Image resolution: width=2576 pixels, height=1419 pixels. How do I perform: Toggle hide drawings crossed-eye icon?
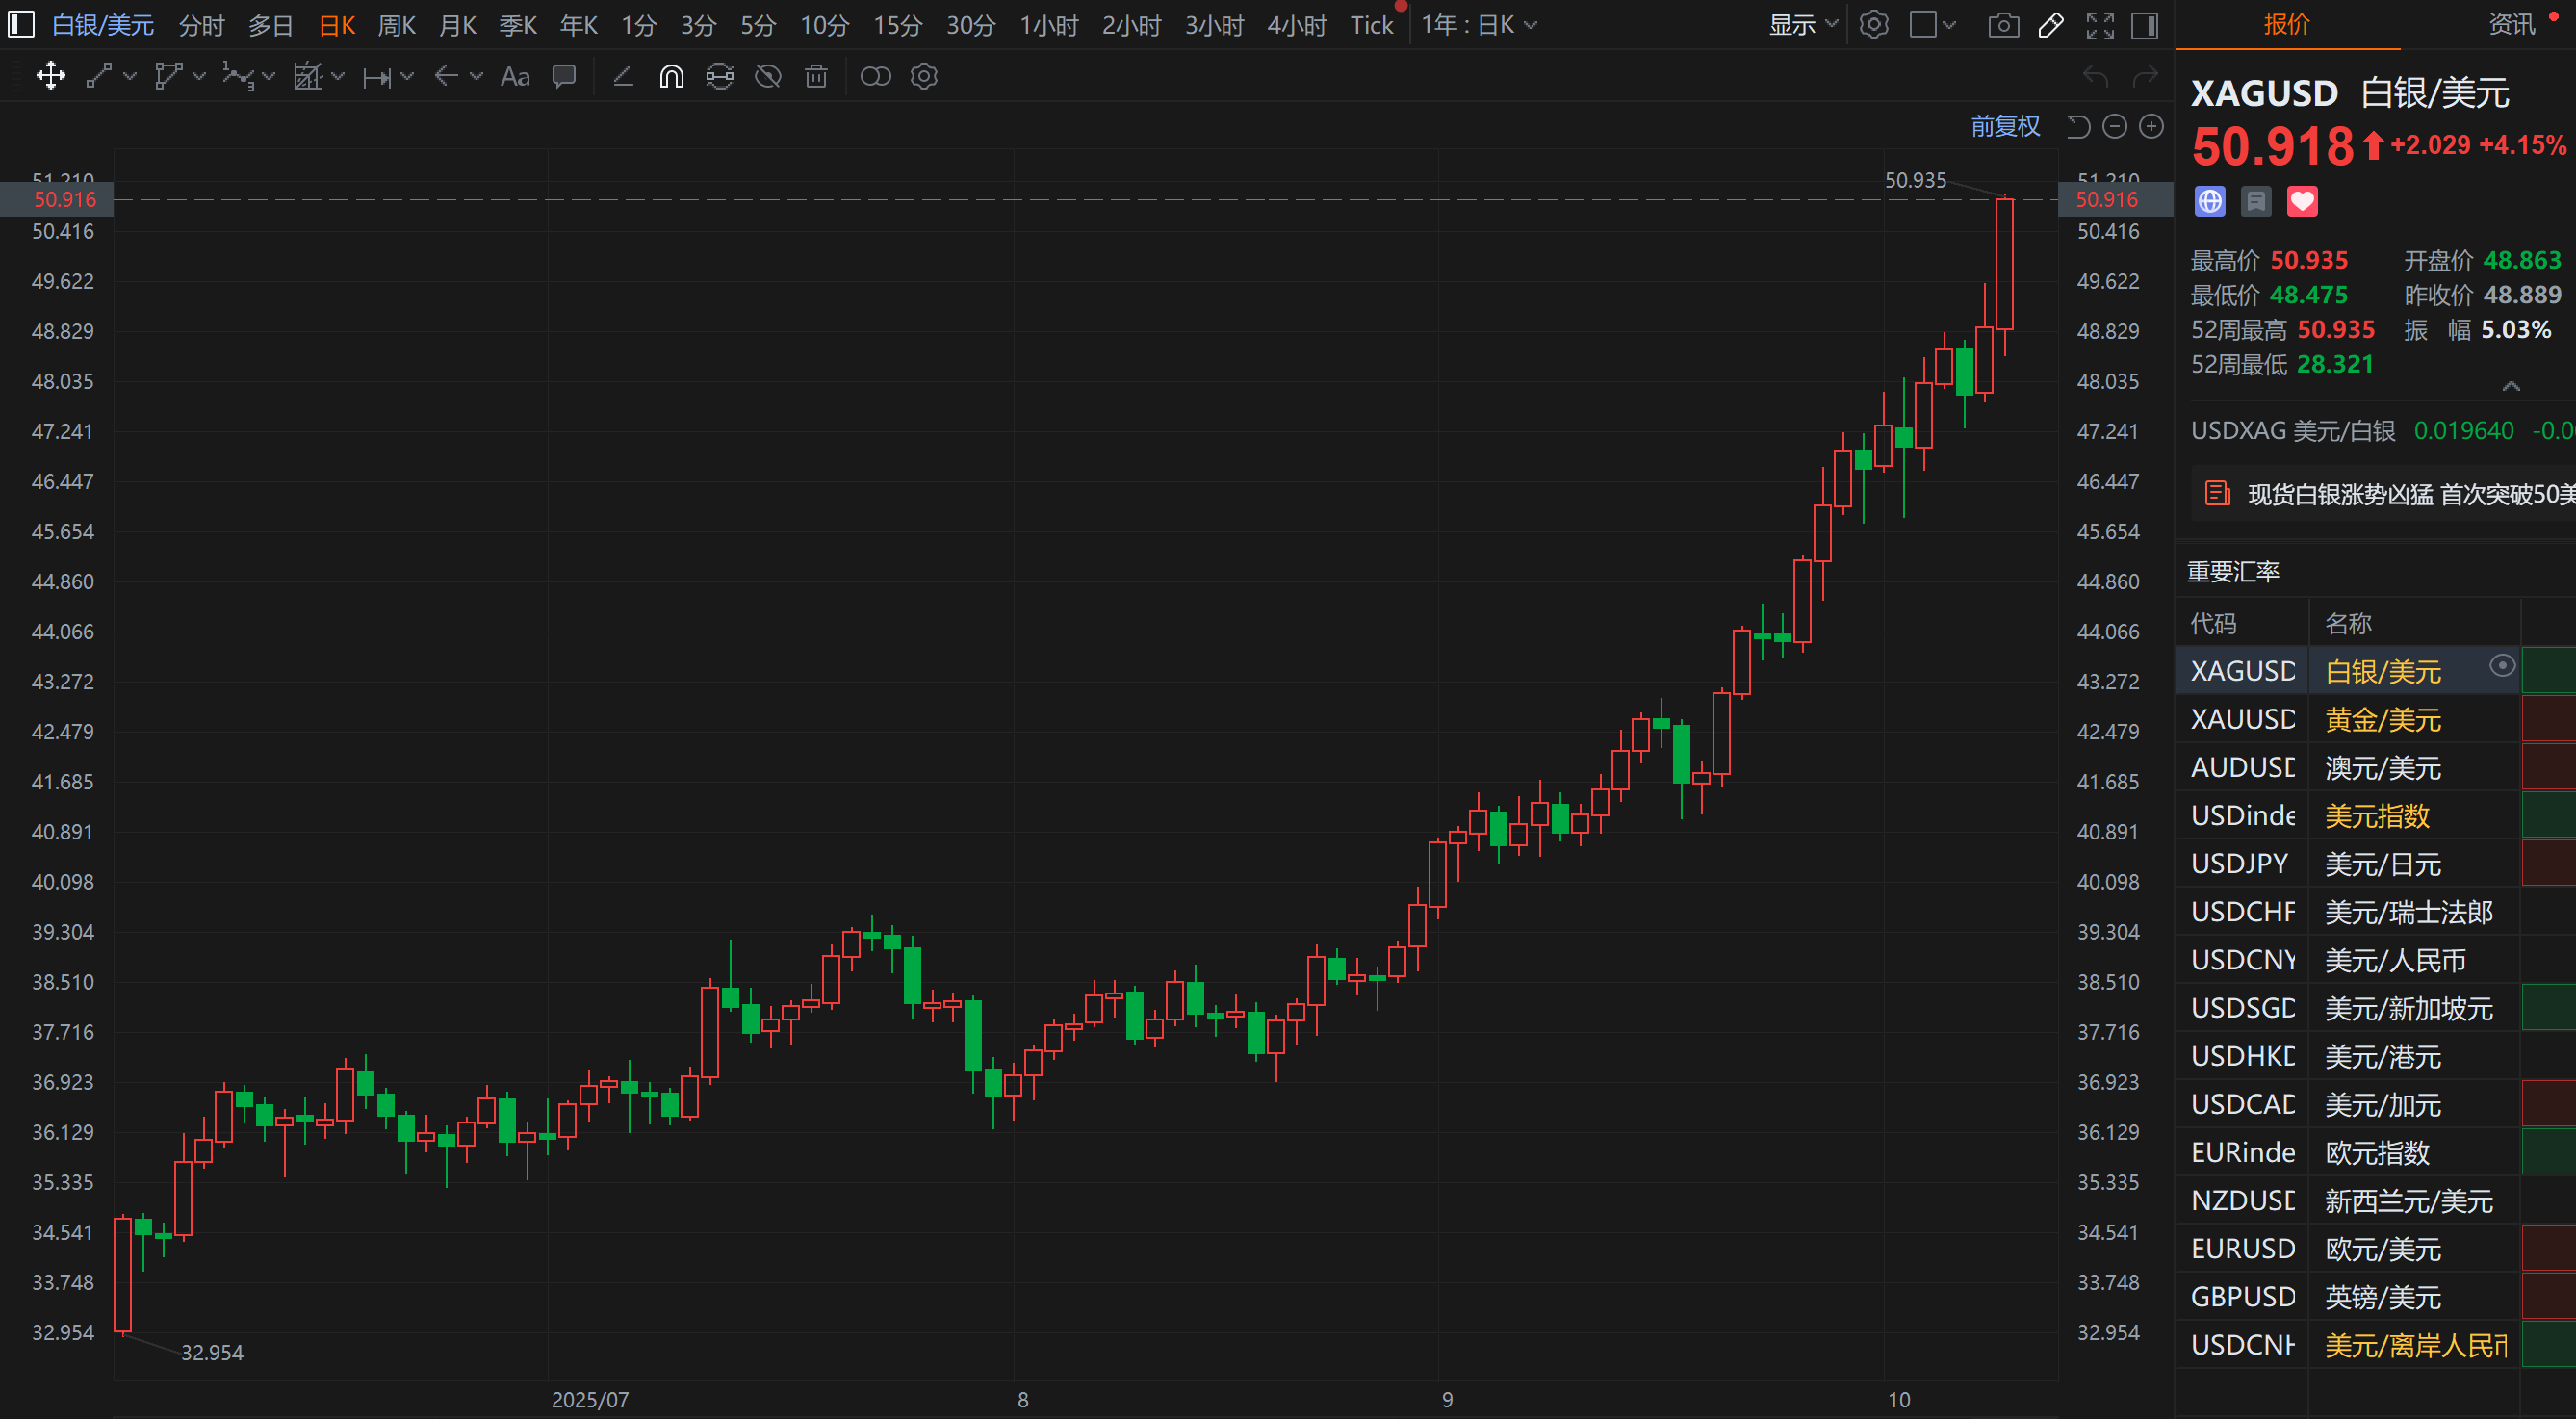pos(767,77)
